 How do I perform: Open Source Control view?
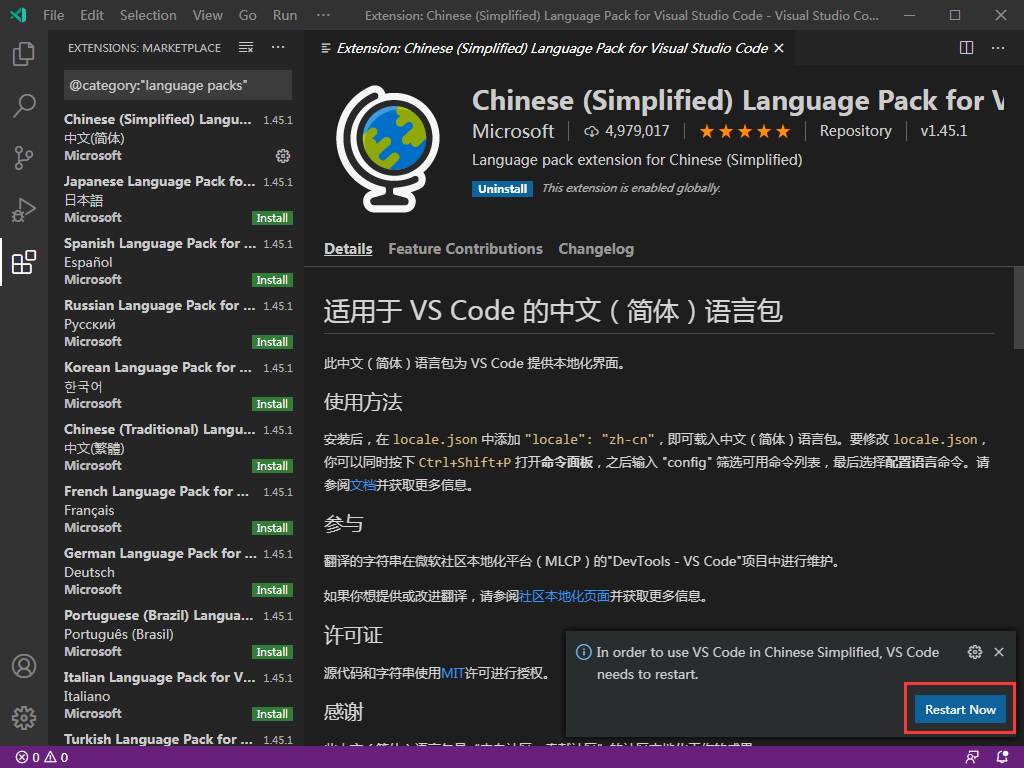(24, 157)
